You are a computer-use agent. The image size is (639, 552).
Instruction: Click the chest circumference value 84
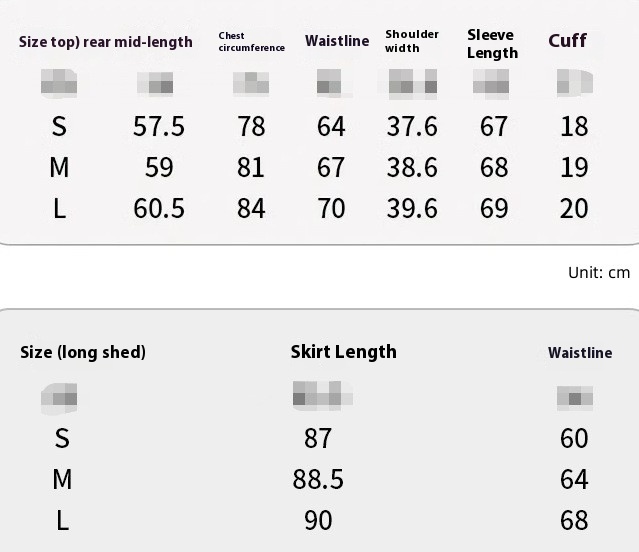pyautogui.click(x=251, y=208)
